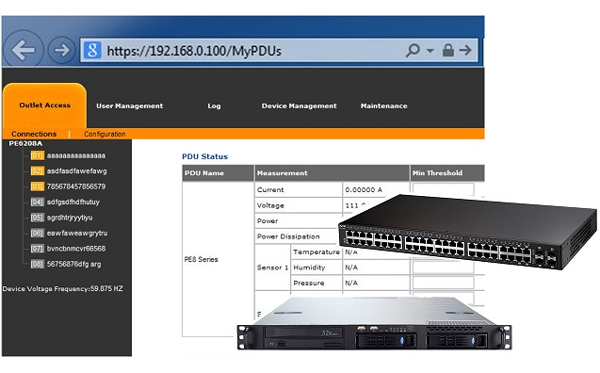Open the Device Management tab
The image size is (600, 373).
pyautogui.click(x=299, y=106)
